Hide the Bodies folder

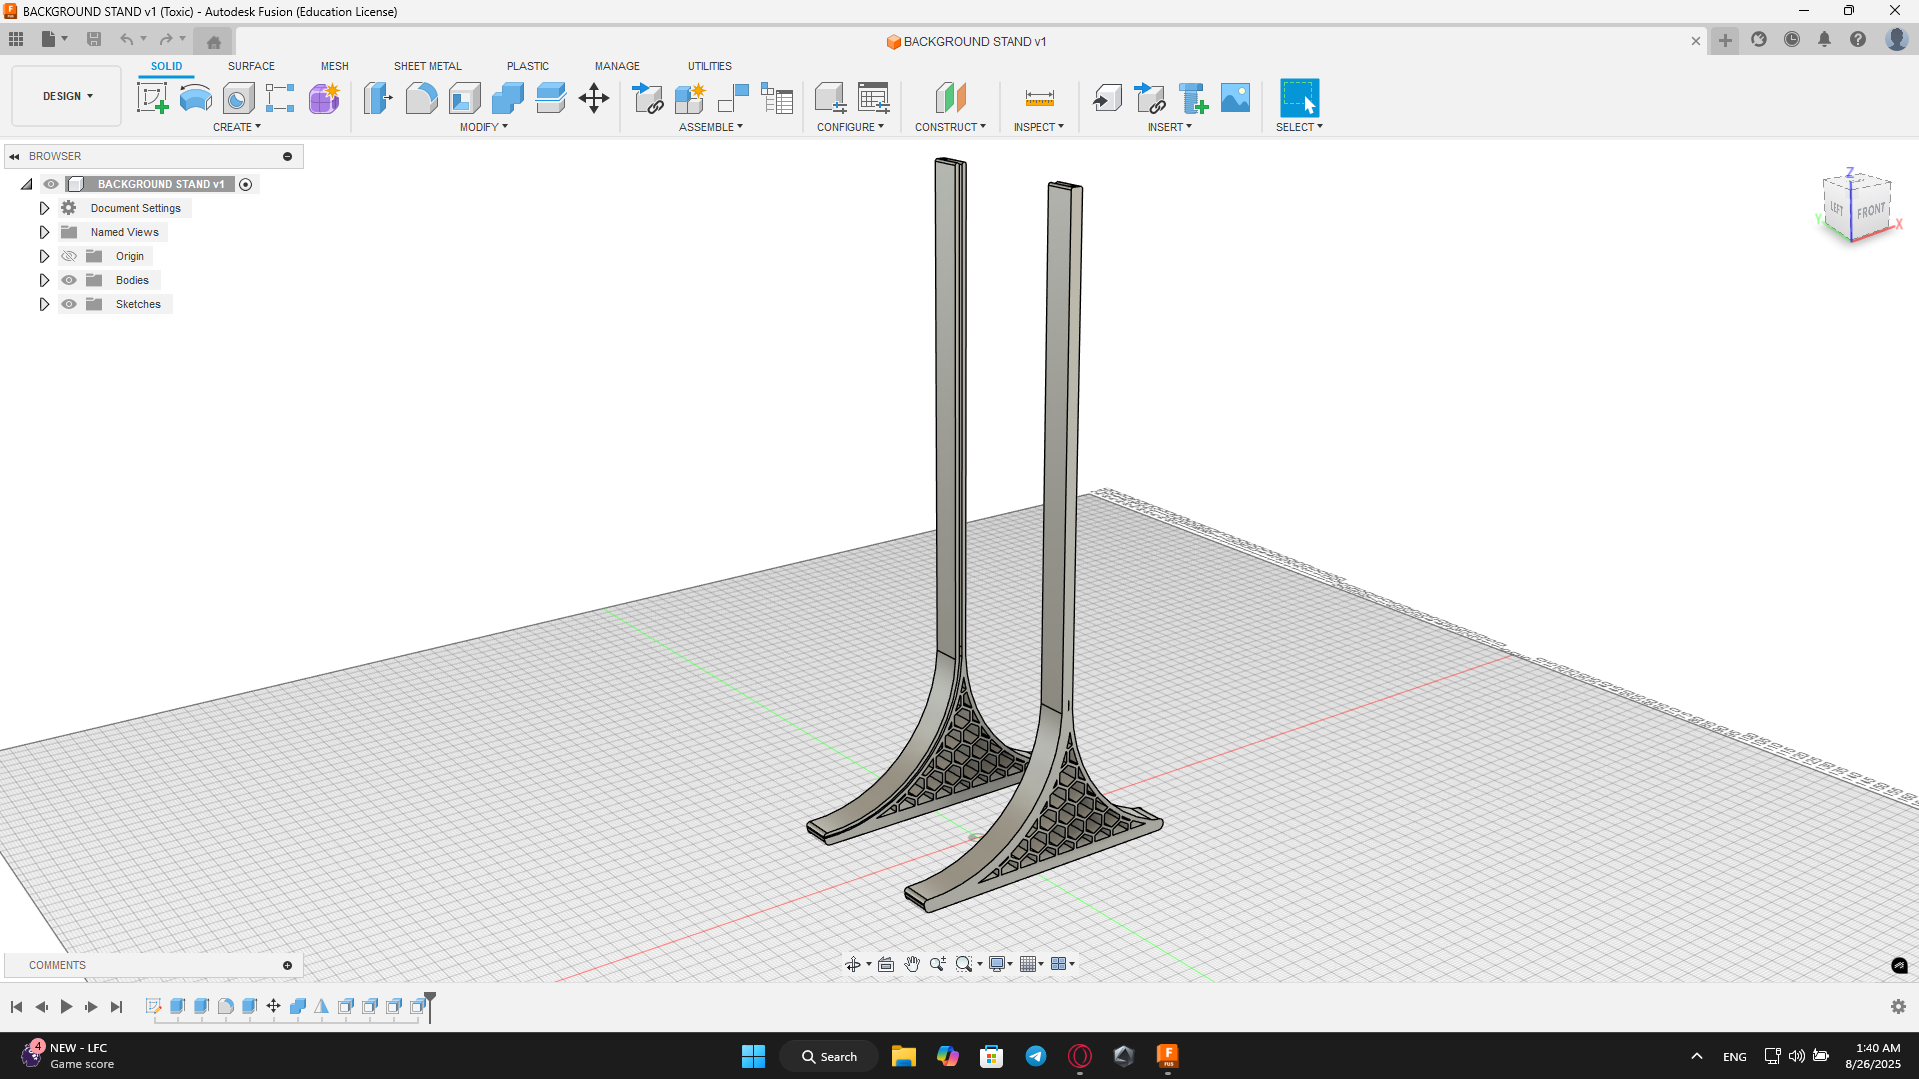[x=69, y=280]
